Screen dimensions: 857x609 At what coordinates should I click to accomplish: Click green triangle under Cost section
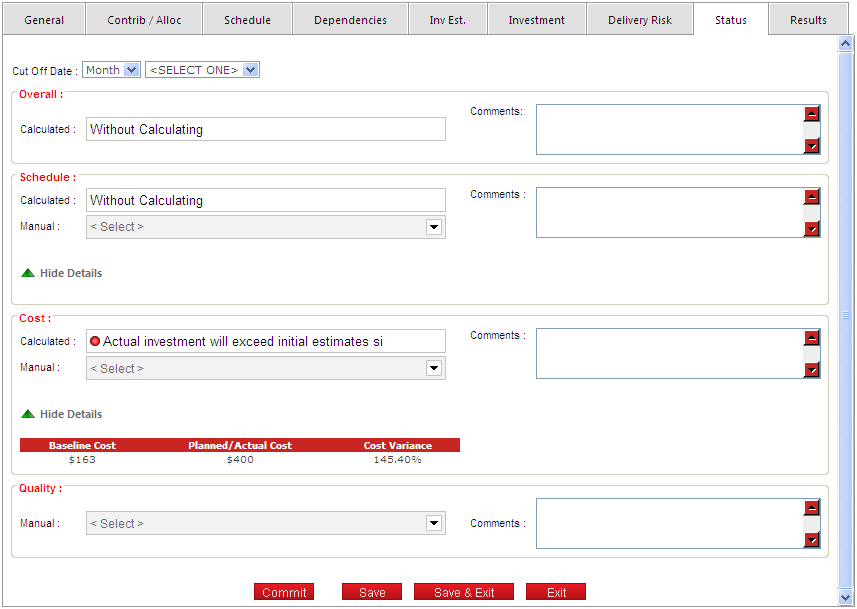pyautogui.click(x=28, y=414)
